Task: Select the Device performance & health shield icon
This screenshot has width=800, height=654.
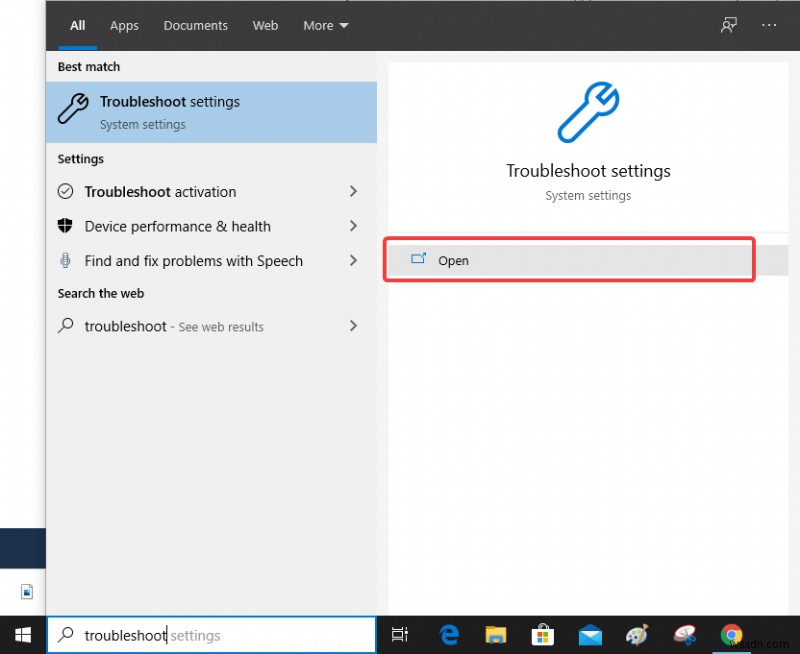Action: pos(66,226)
